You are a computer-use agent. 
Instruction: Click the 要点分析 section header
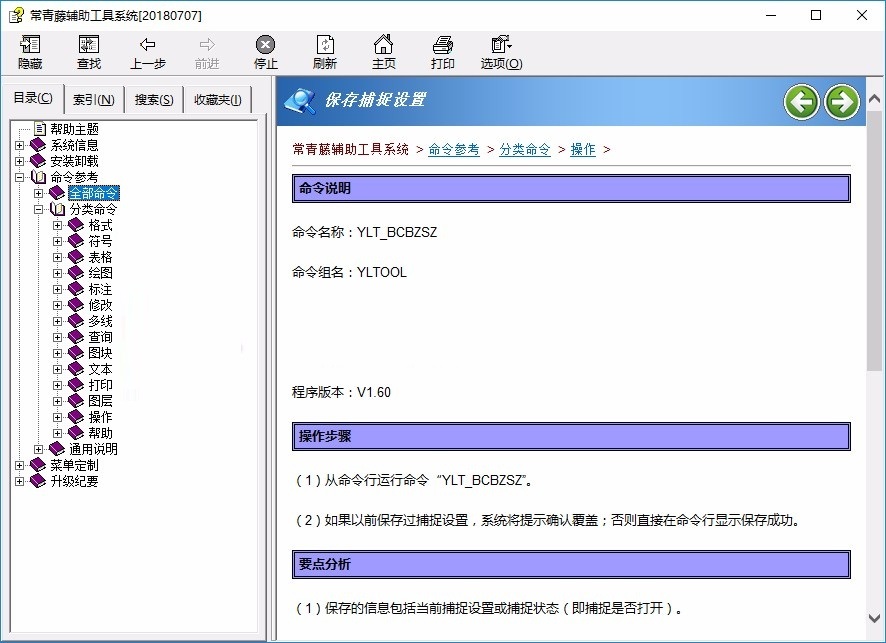[571, 564]
